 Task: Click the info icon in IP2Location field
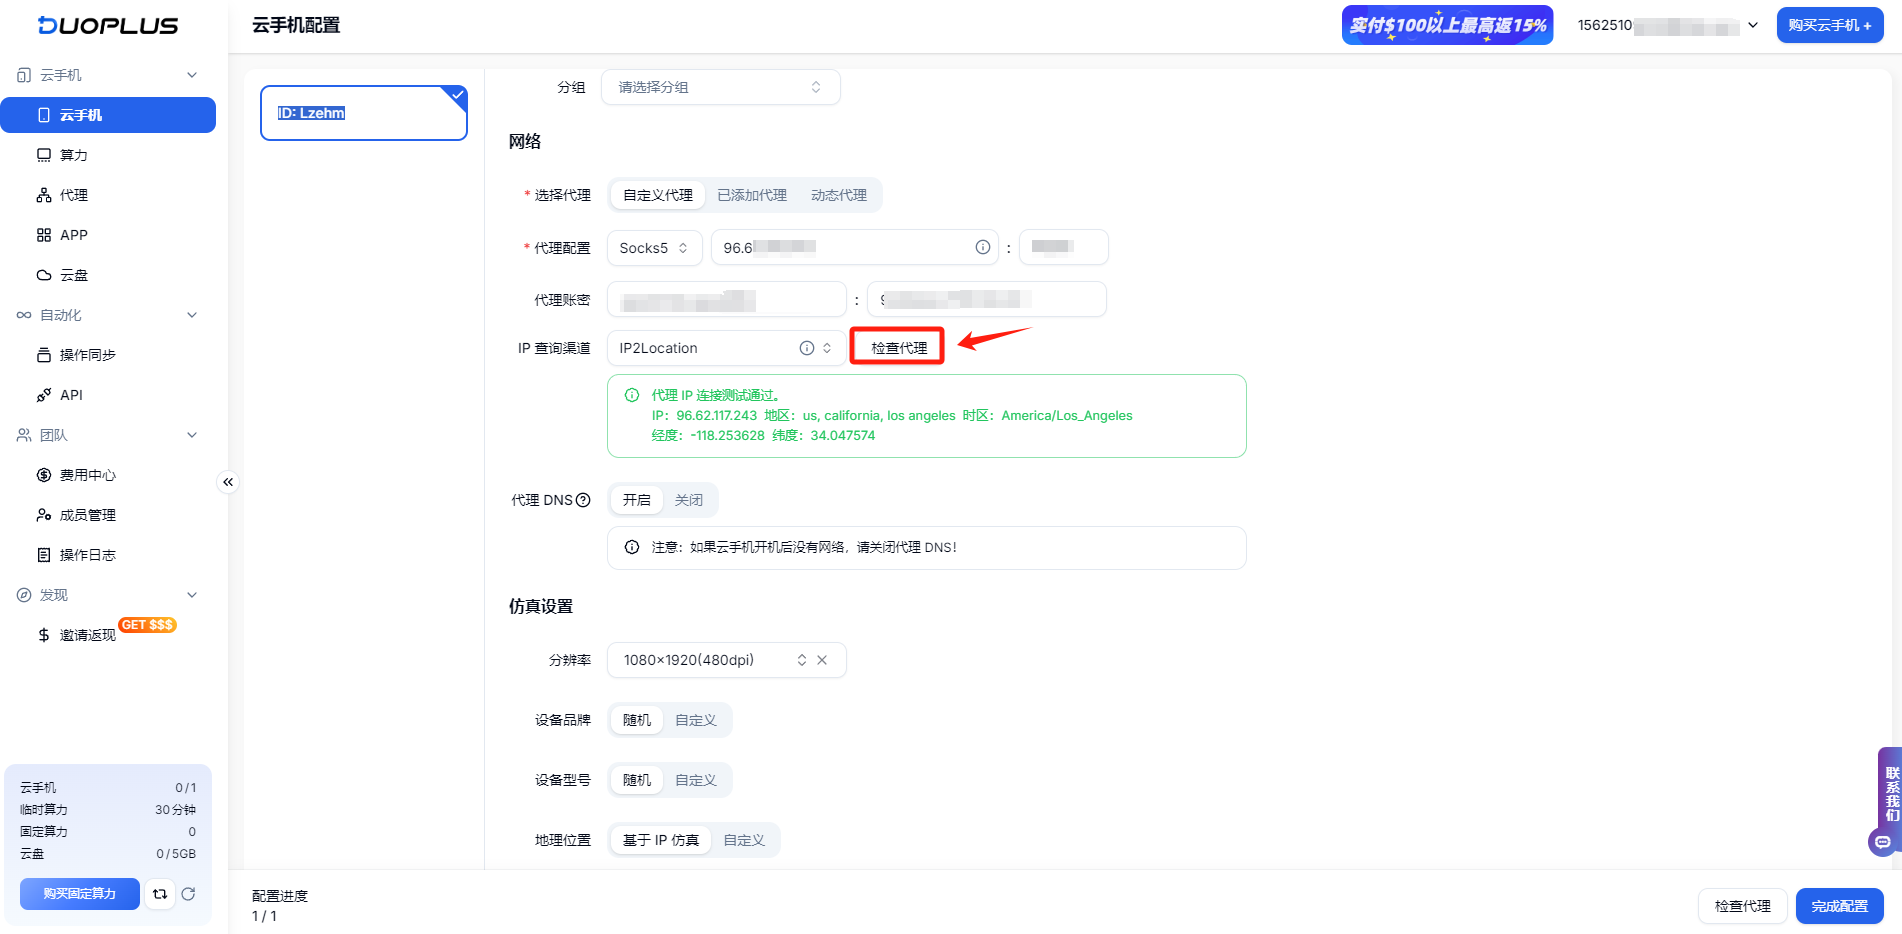[806, 348]
